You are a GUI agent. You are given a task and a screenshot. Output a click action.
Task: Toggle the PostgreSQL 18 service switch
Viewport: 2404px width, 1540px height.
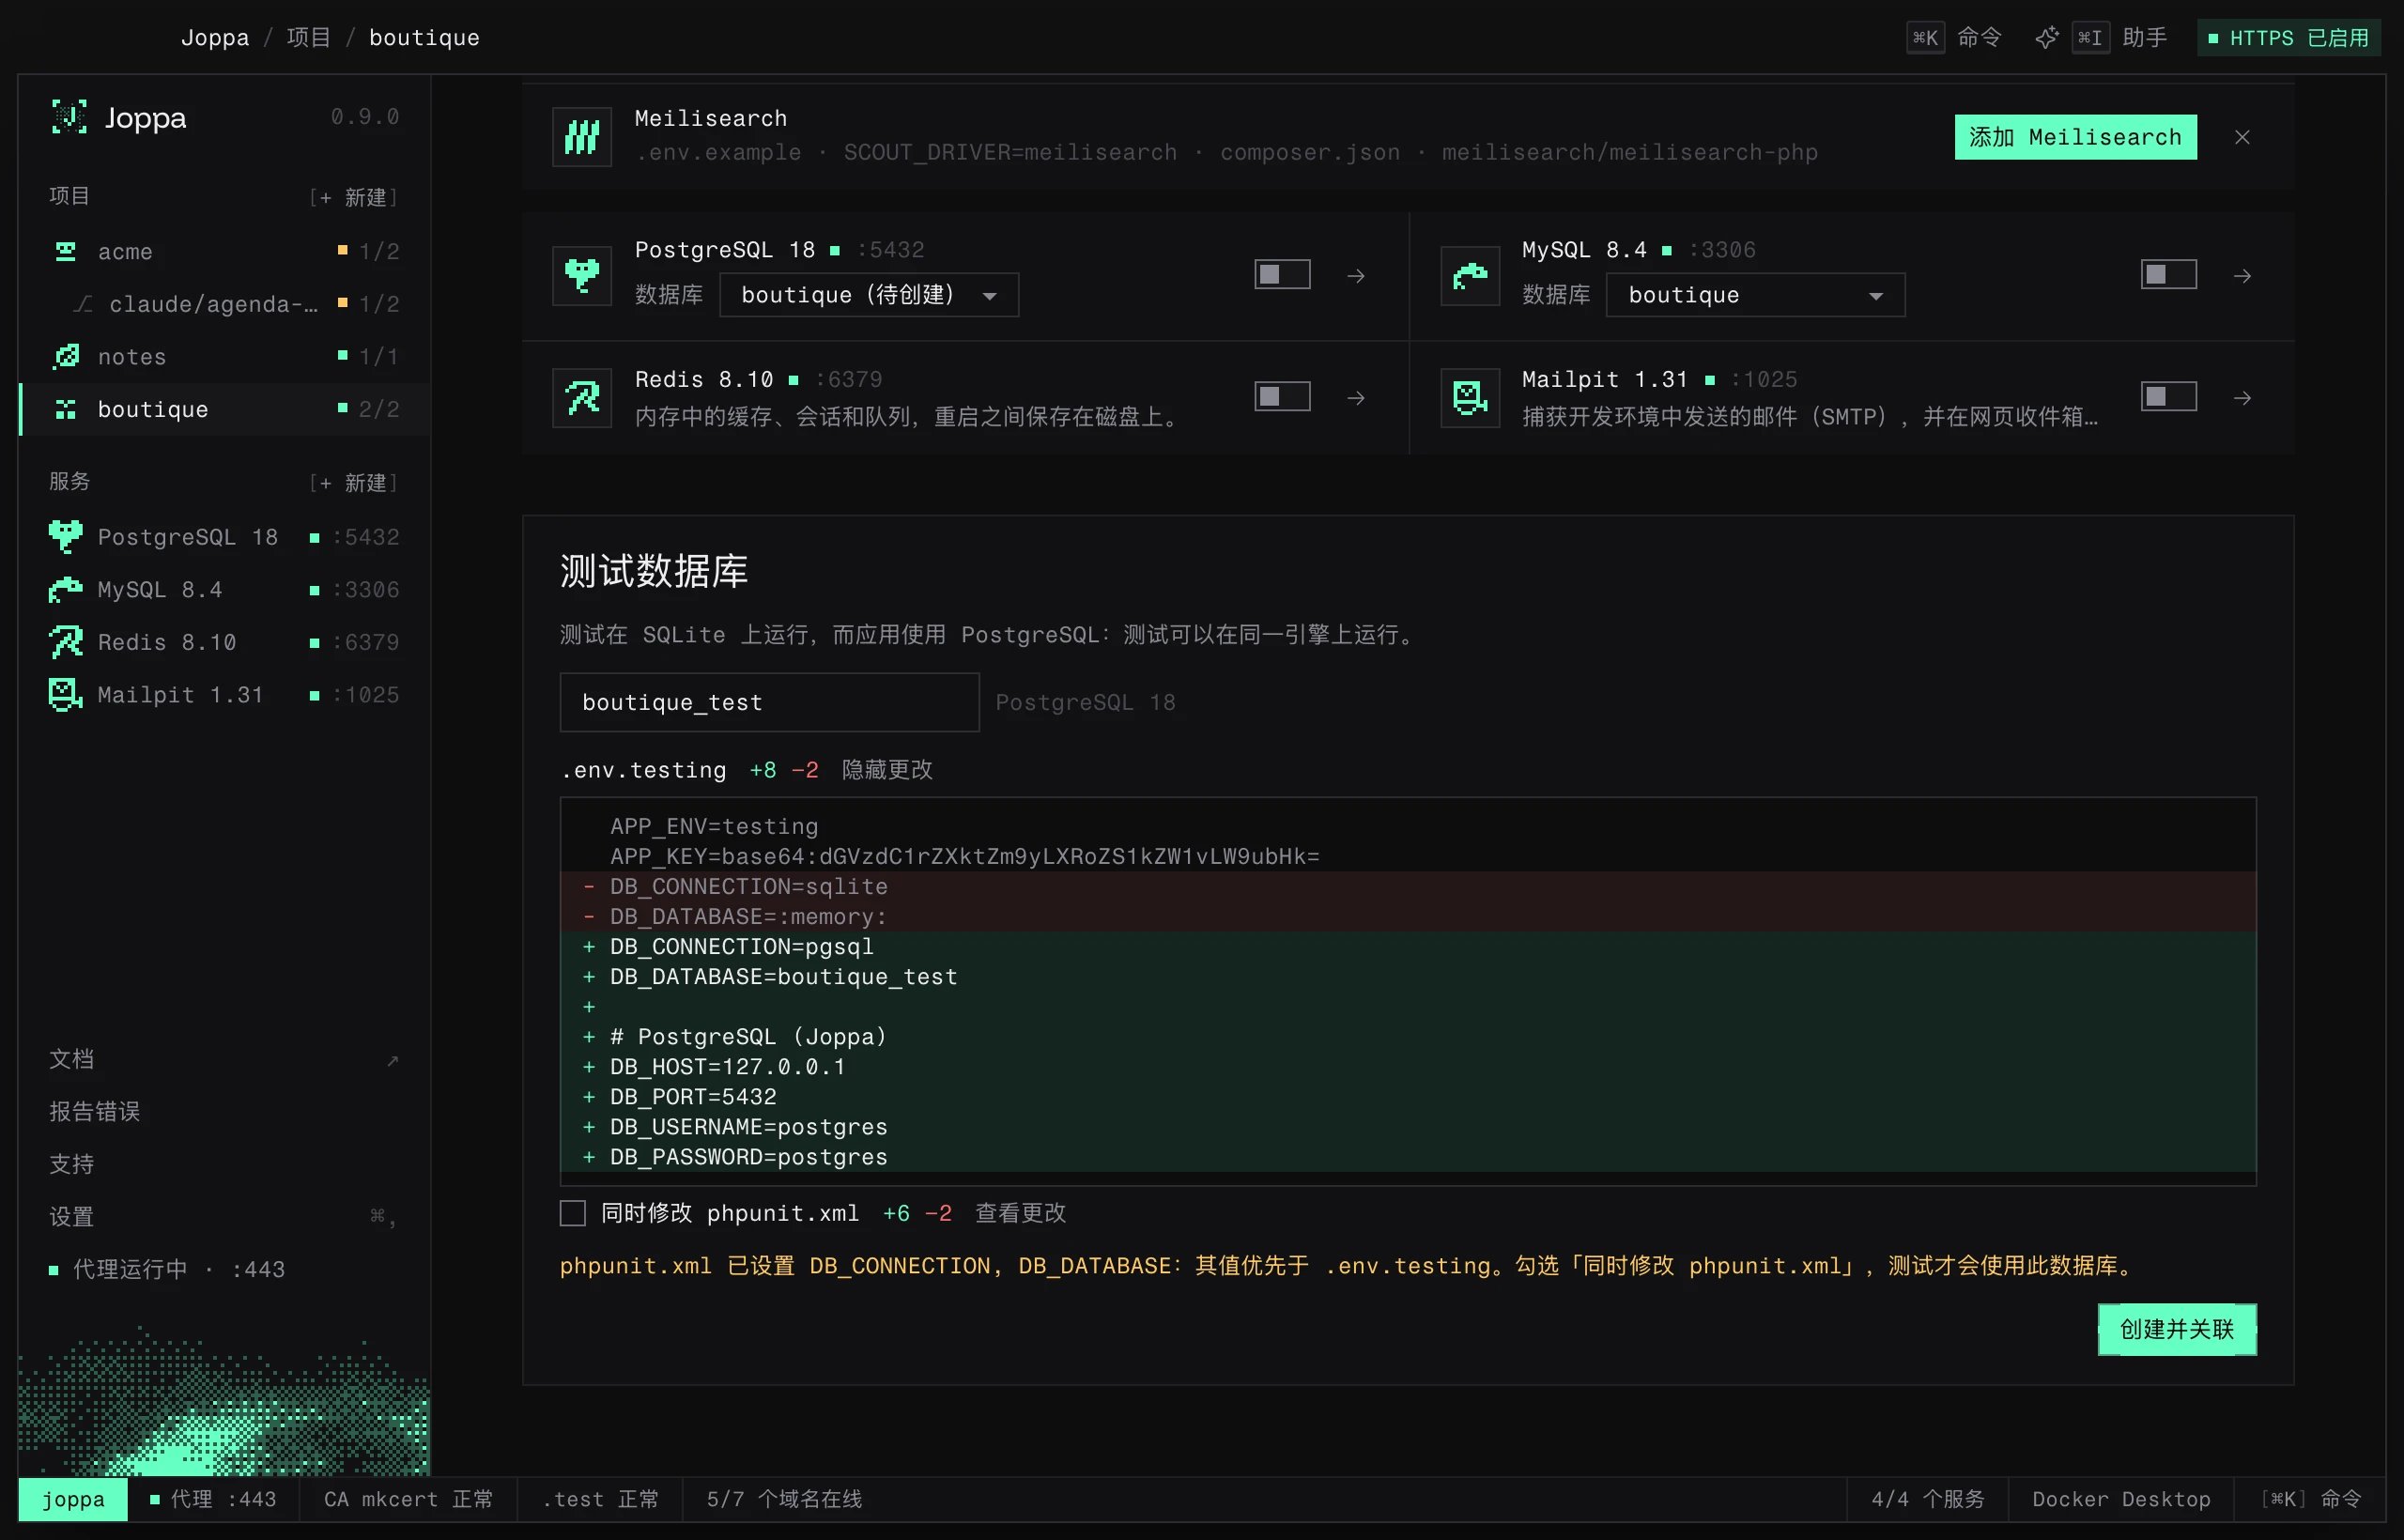1282,275
